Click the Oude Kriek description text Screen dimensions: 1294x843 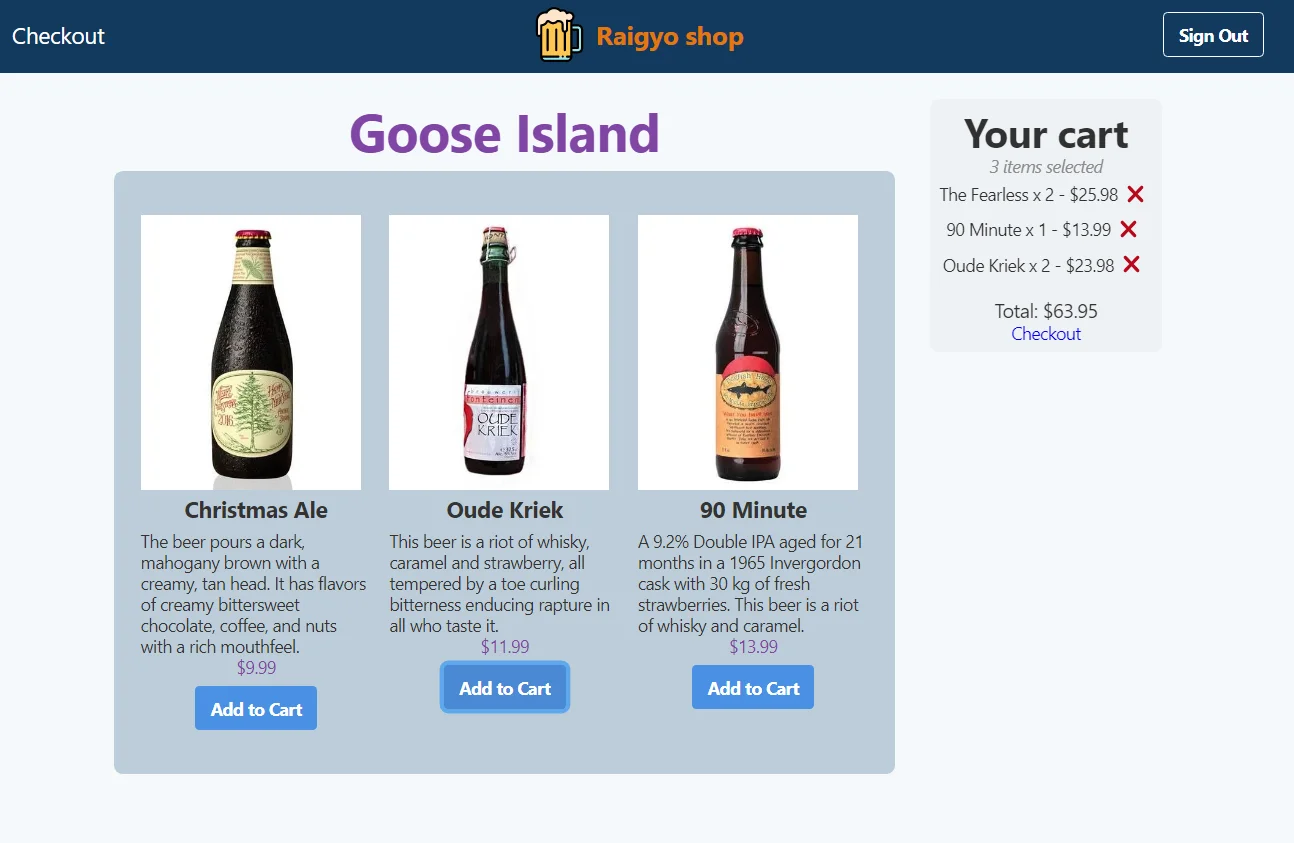coord(499,584)
